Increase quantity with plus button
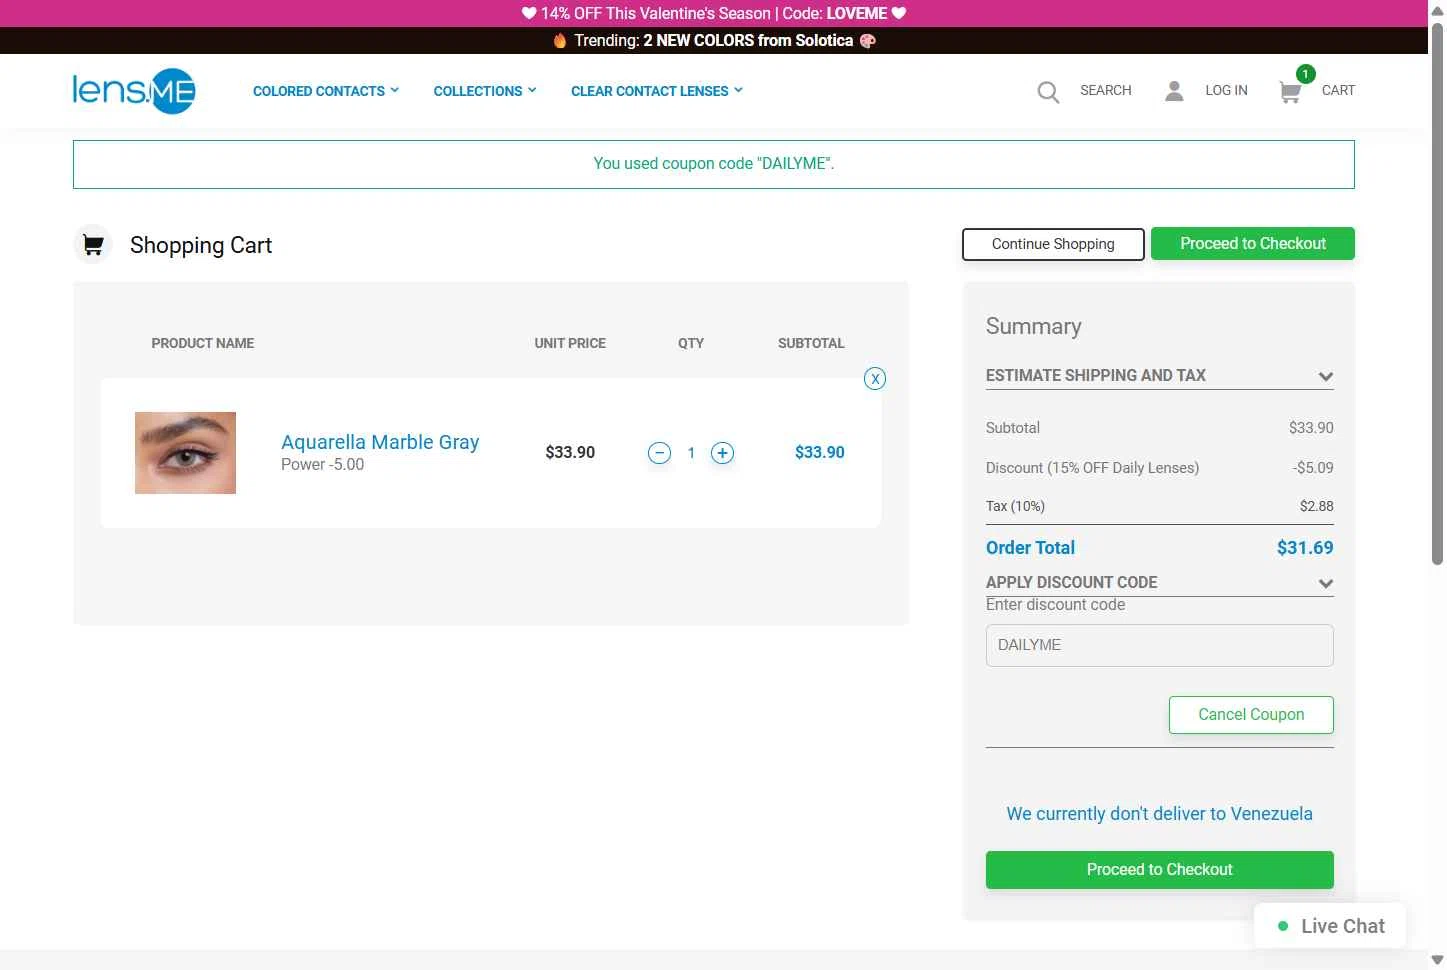This screenshot has height=970, width=1447. pos(722,453)
